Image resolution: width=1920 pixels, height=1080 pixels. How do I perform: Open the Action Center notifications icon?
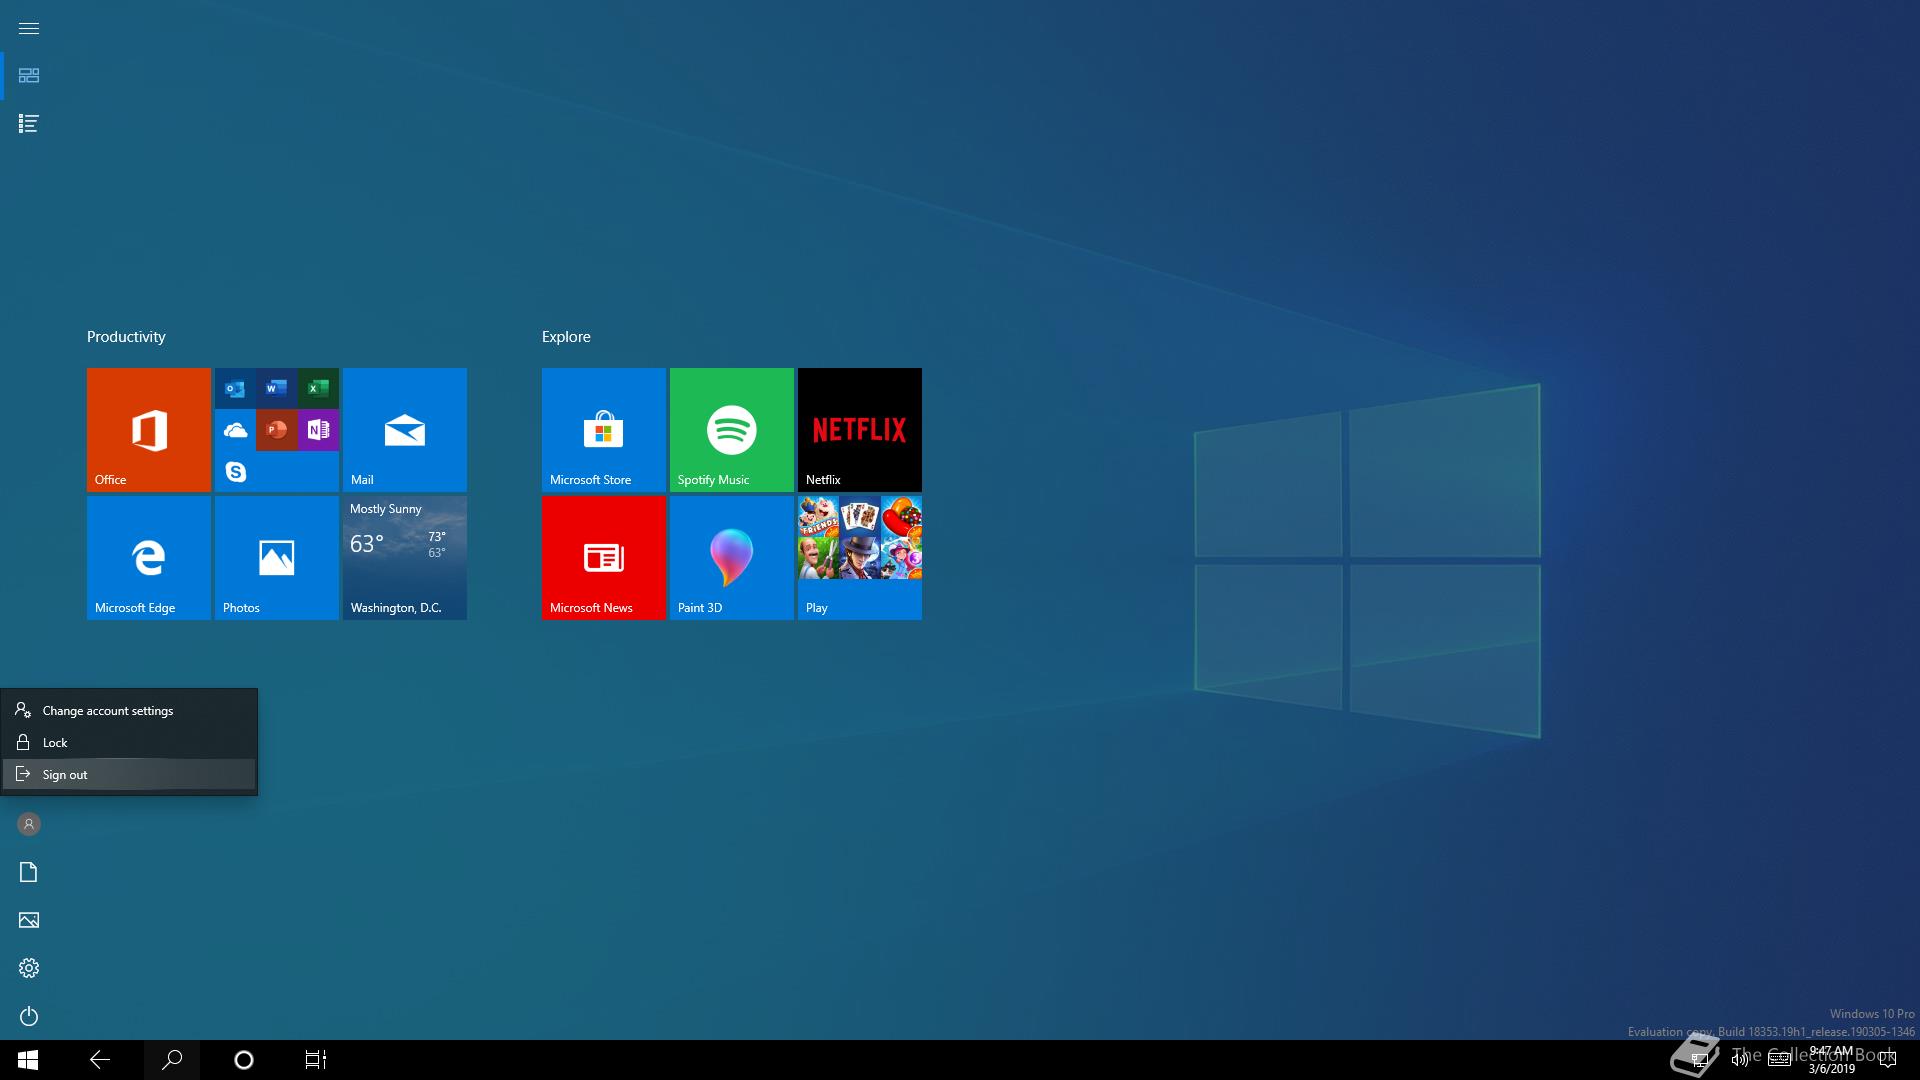click(x=1888, y=1060)
